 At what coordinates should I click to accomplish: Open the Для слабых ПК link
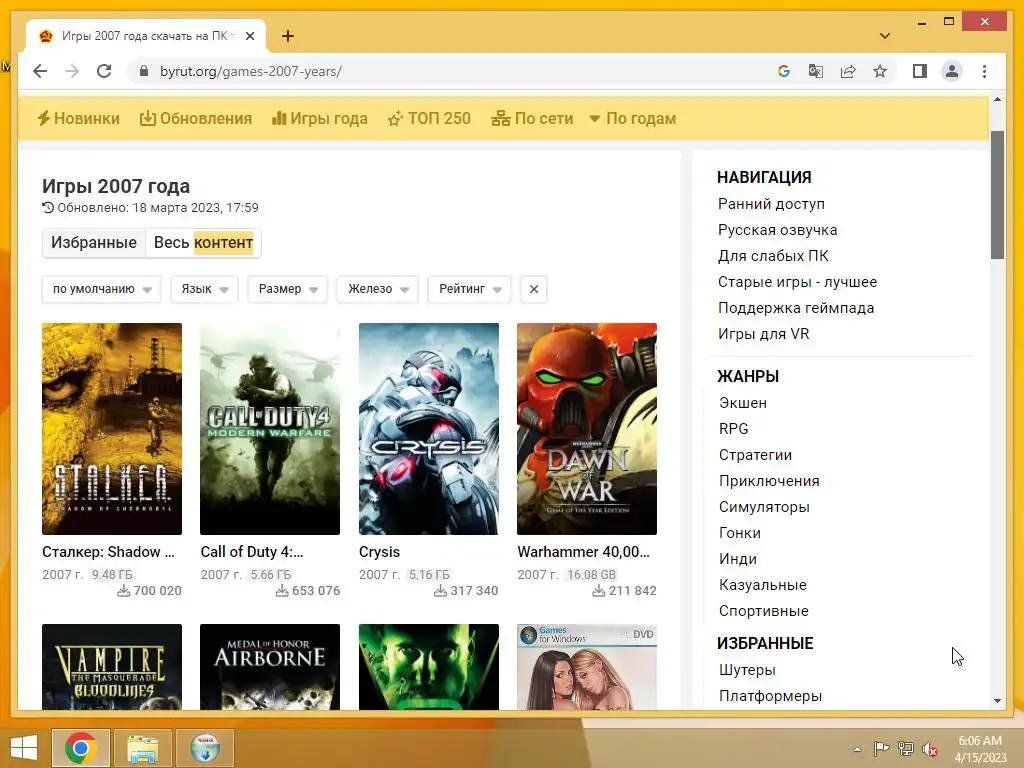773,256
